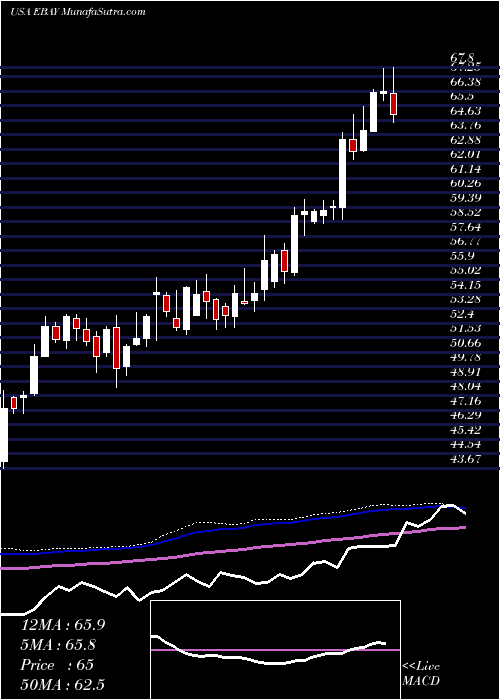Click the 48.91 price axis label
Viewport: 500px width, 700px height.
click(466, 372)
